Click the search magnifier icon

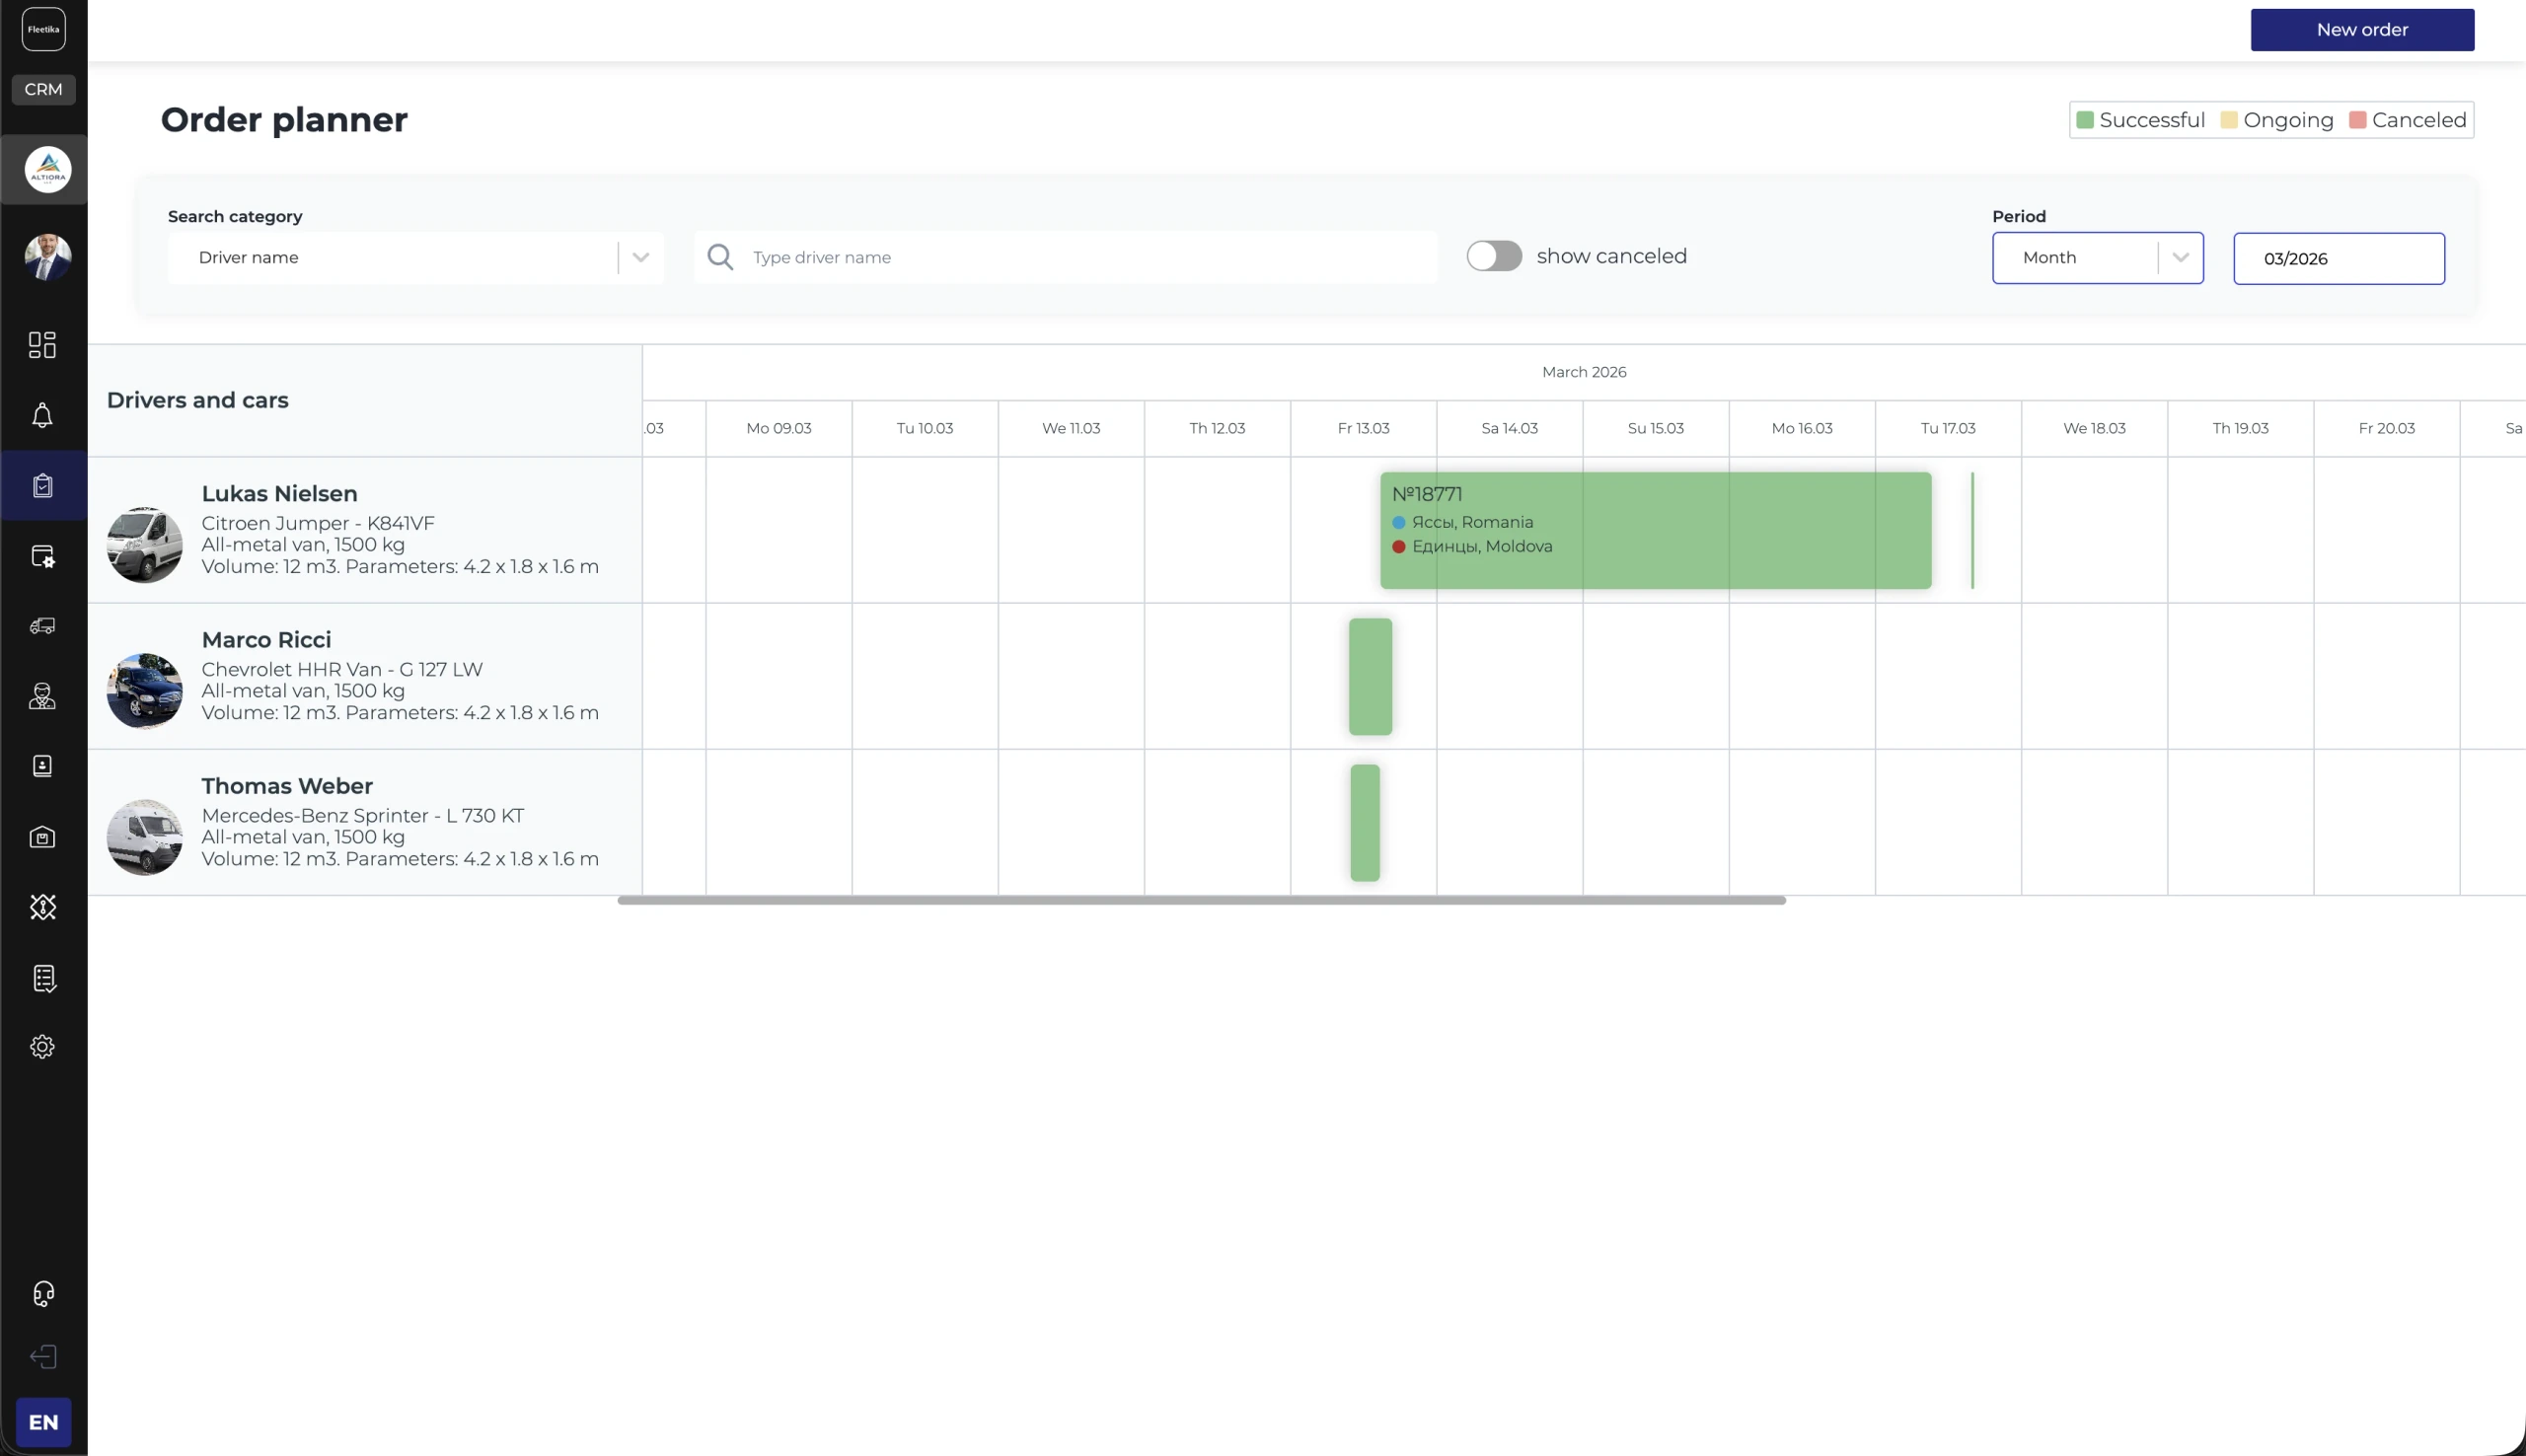coord(720,258)
